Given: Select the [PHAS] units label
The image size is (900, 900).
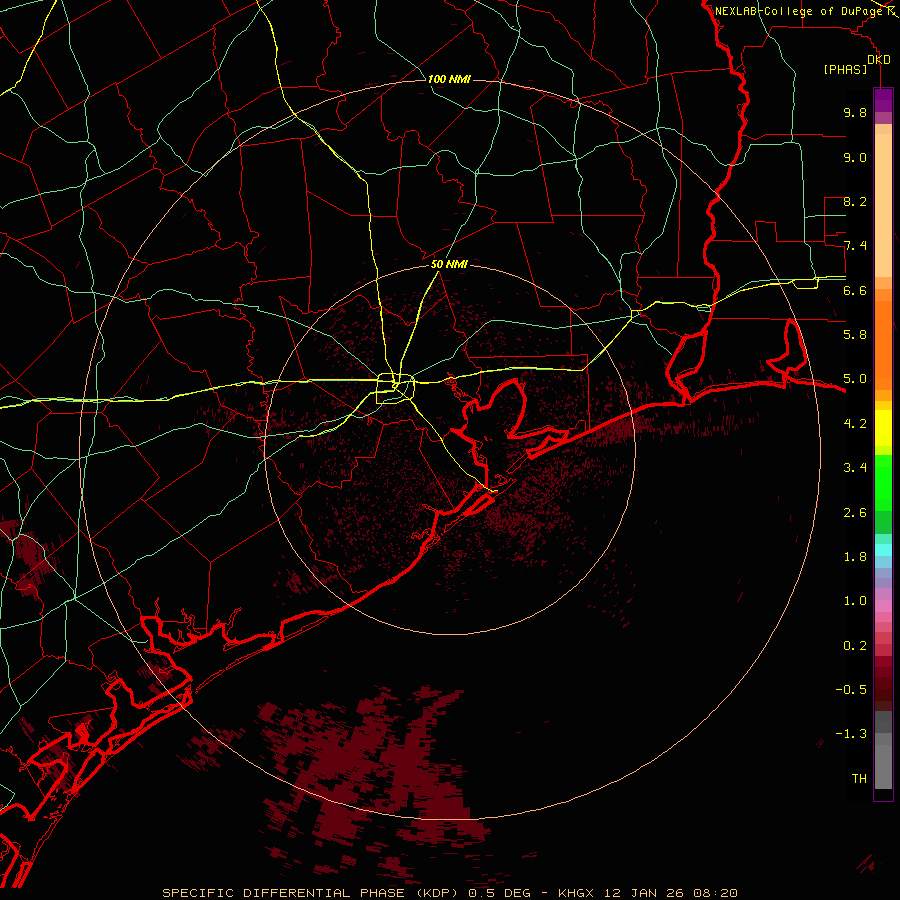Looking at the screenshot, I should [x=845, y=69].
